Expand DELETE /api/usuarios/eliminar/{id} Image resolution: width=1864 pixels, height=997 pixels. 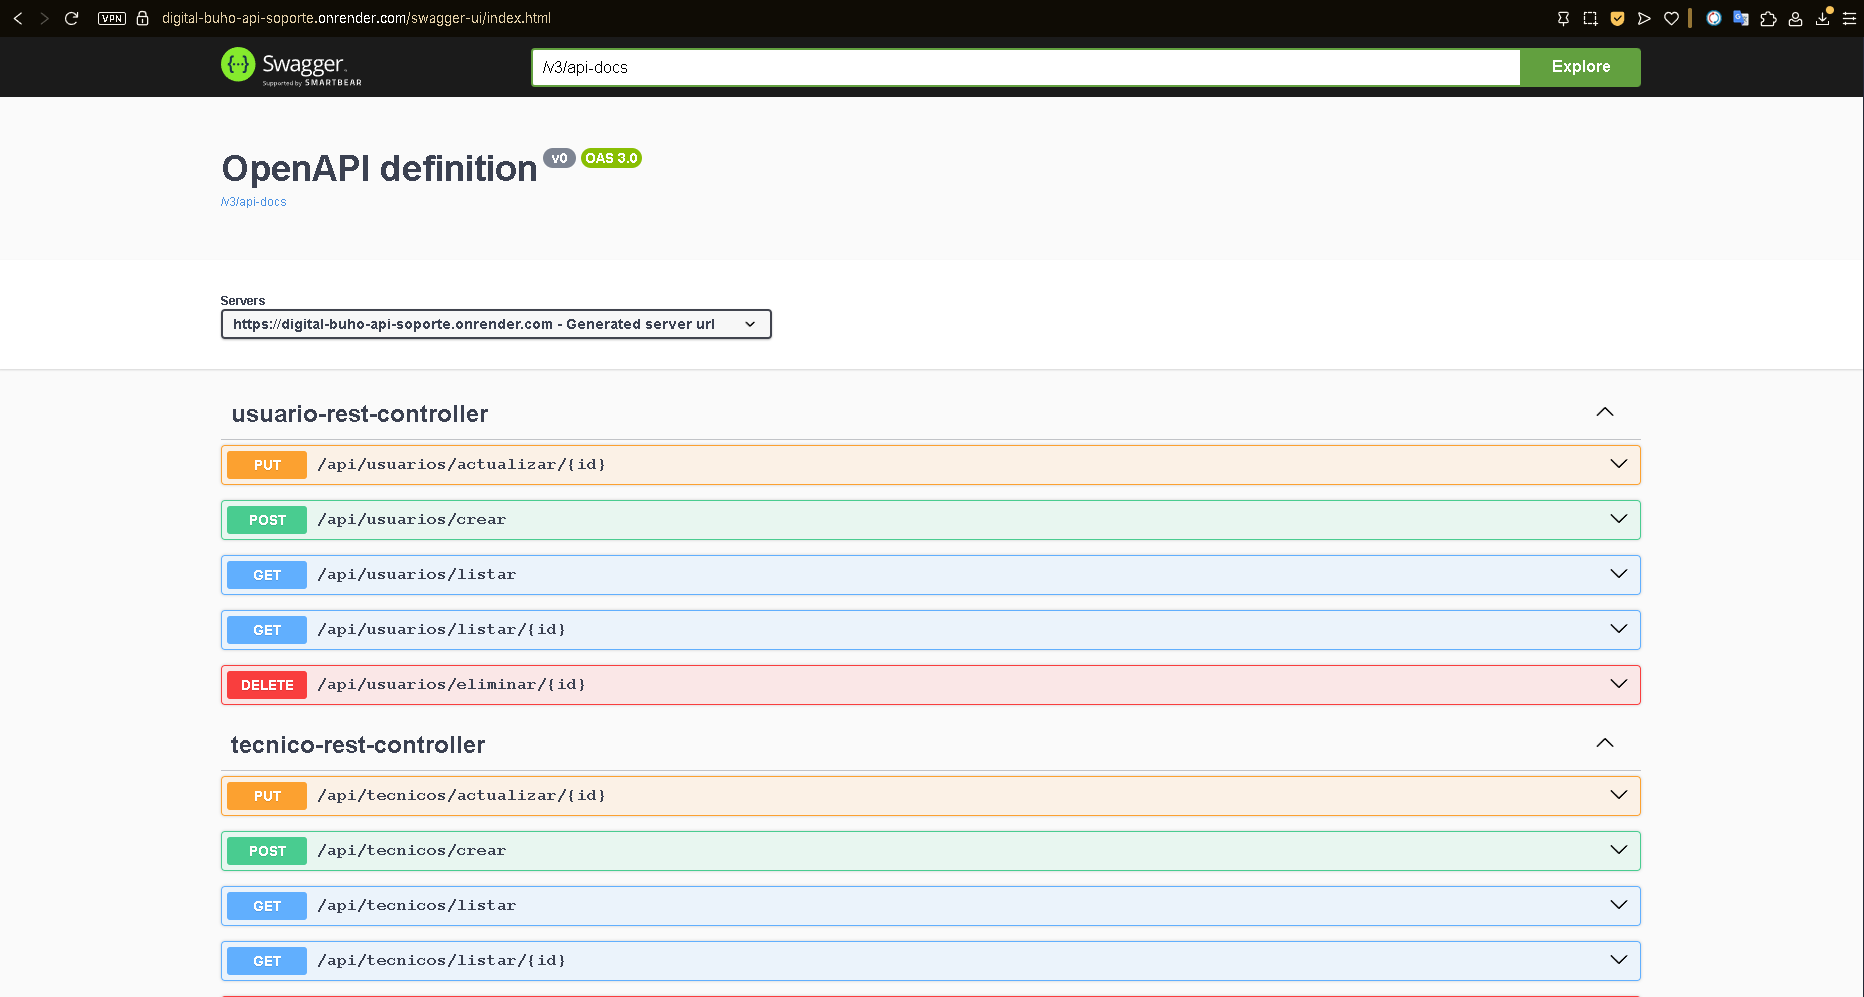[x=931, y=685]
